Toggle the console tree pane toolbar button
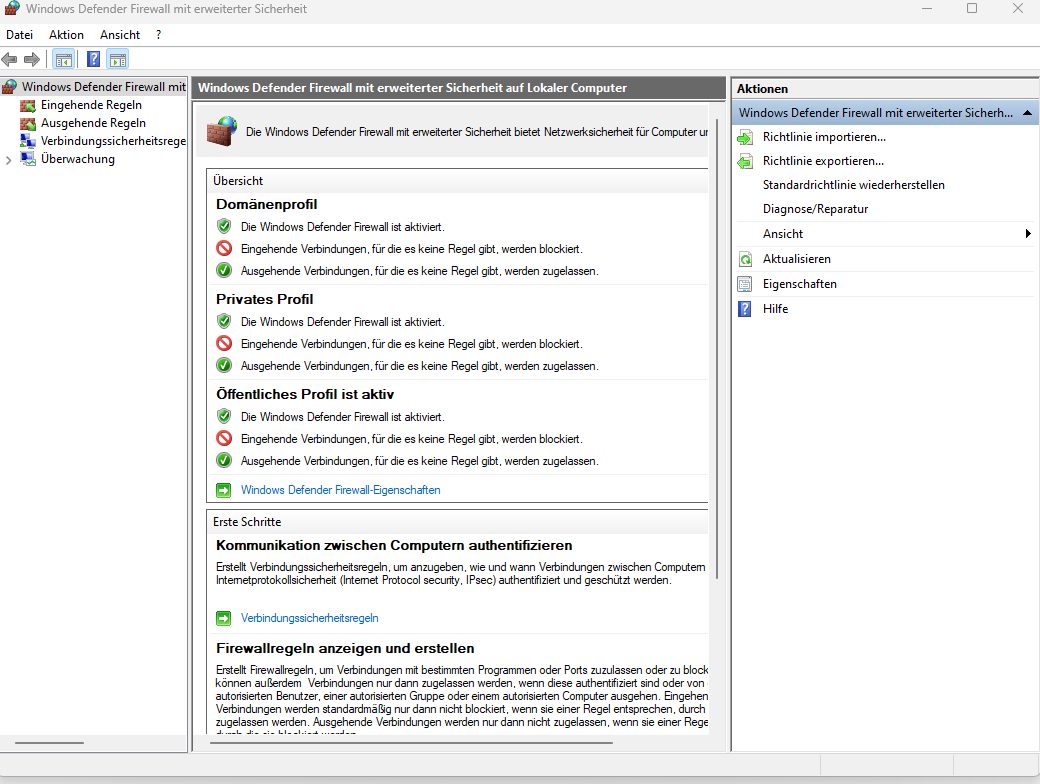The image size is (1040, 784). [x=64, y=60]
